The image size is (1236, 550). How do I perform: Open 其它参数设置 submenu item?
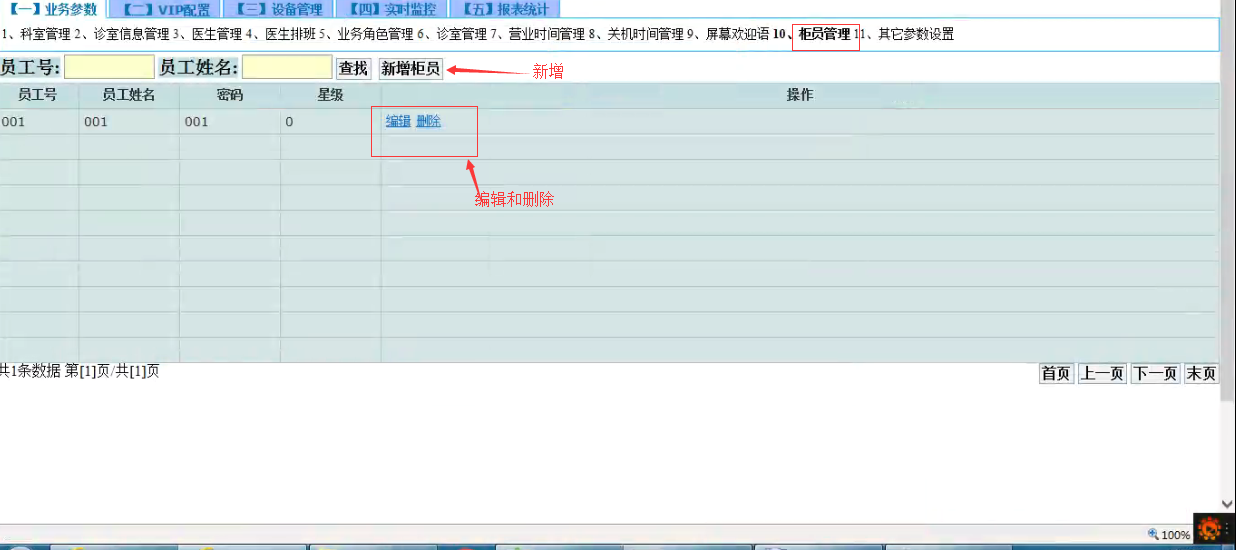coord(915,34)
